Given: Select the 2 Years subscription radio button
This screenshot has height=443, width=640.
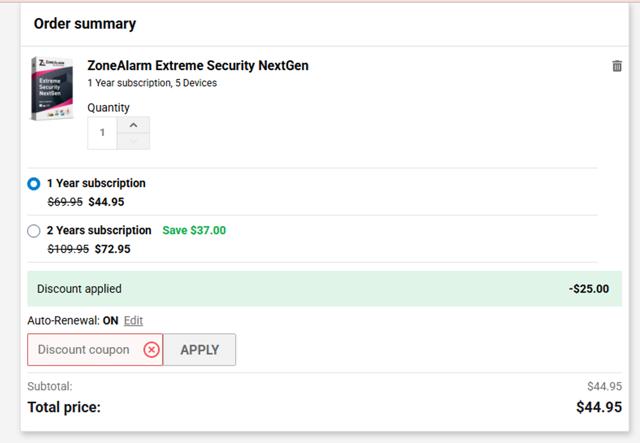Looking at the screenshot, I should click(x=34, y=231).
